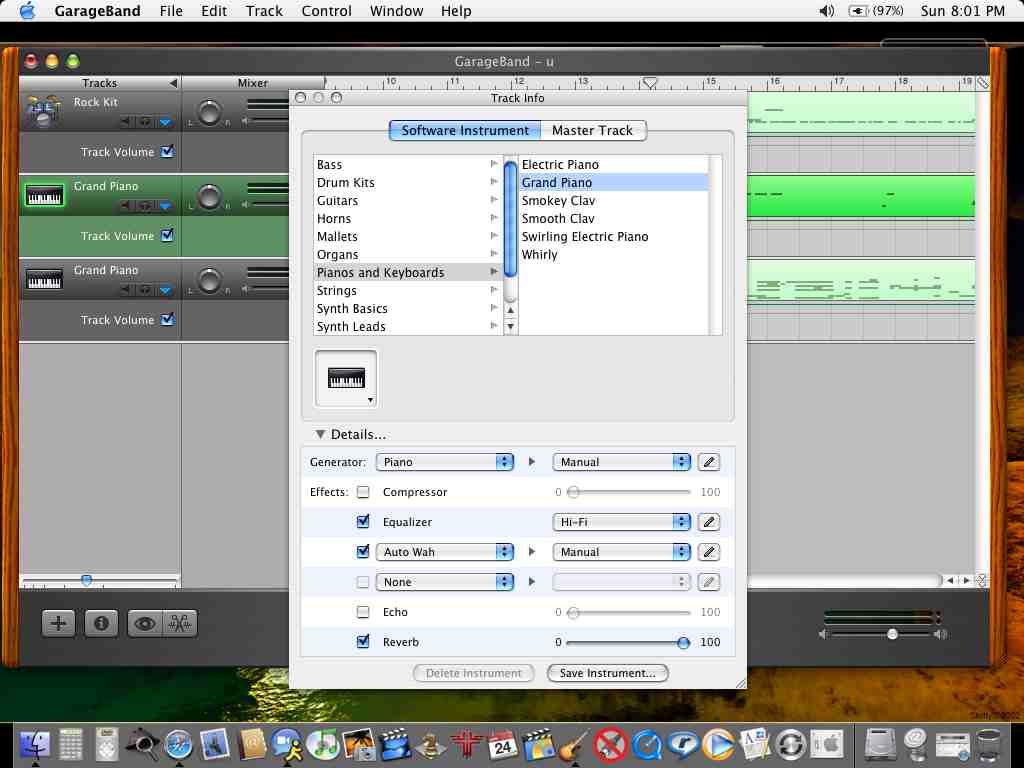Image resolution: width=1024 pixels, height=768 pixels.
Task: Select Smokey Clav instrument
Action: point(614,200)
